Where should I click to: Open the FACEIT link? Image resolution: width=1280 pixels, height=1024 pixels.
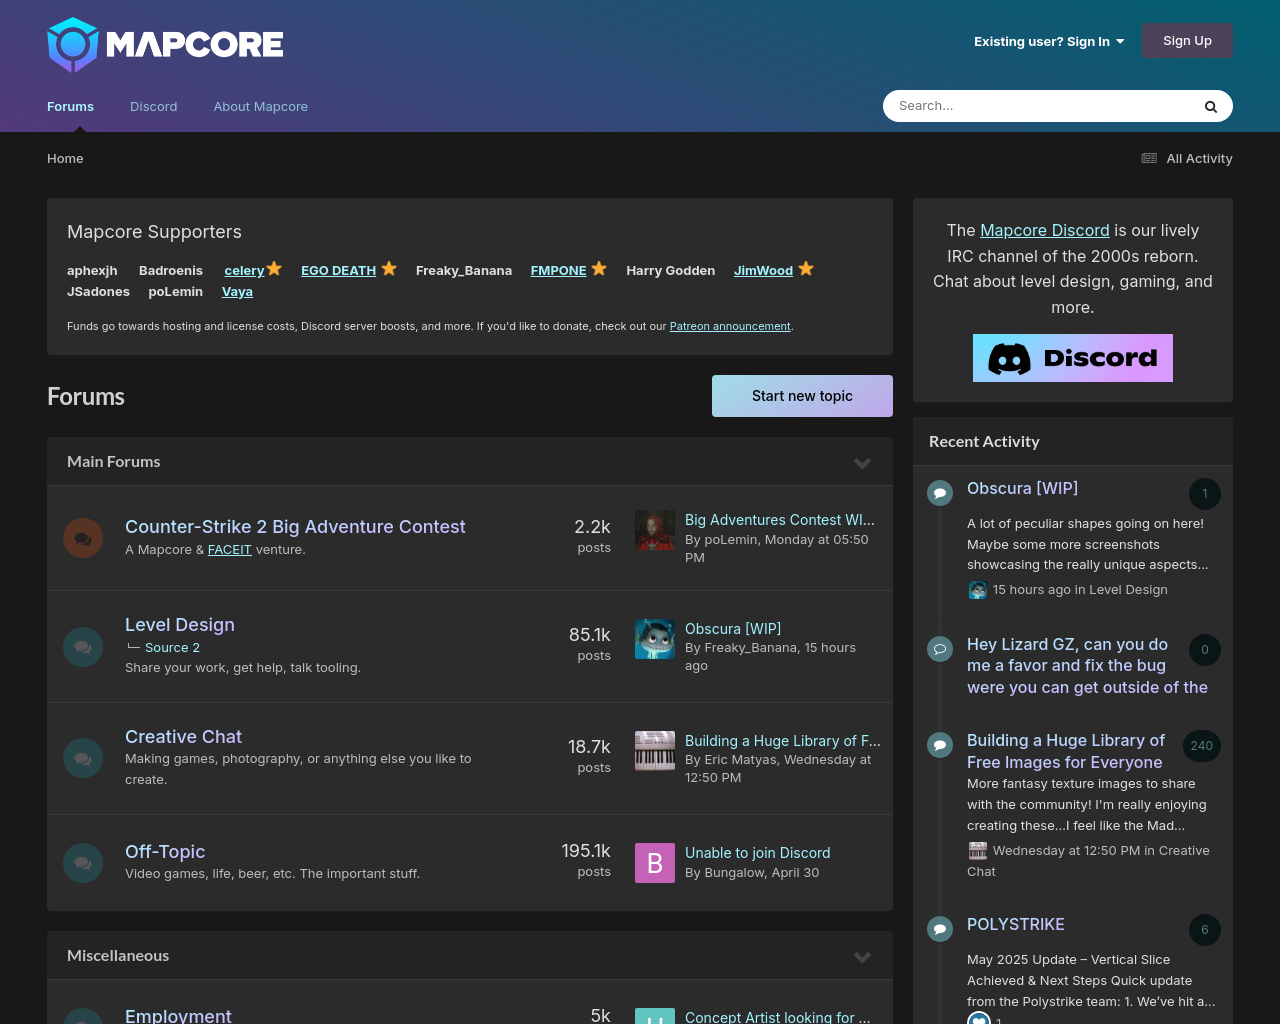[229, 549]
